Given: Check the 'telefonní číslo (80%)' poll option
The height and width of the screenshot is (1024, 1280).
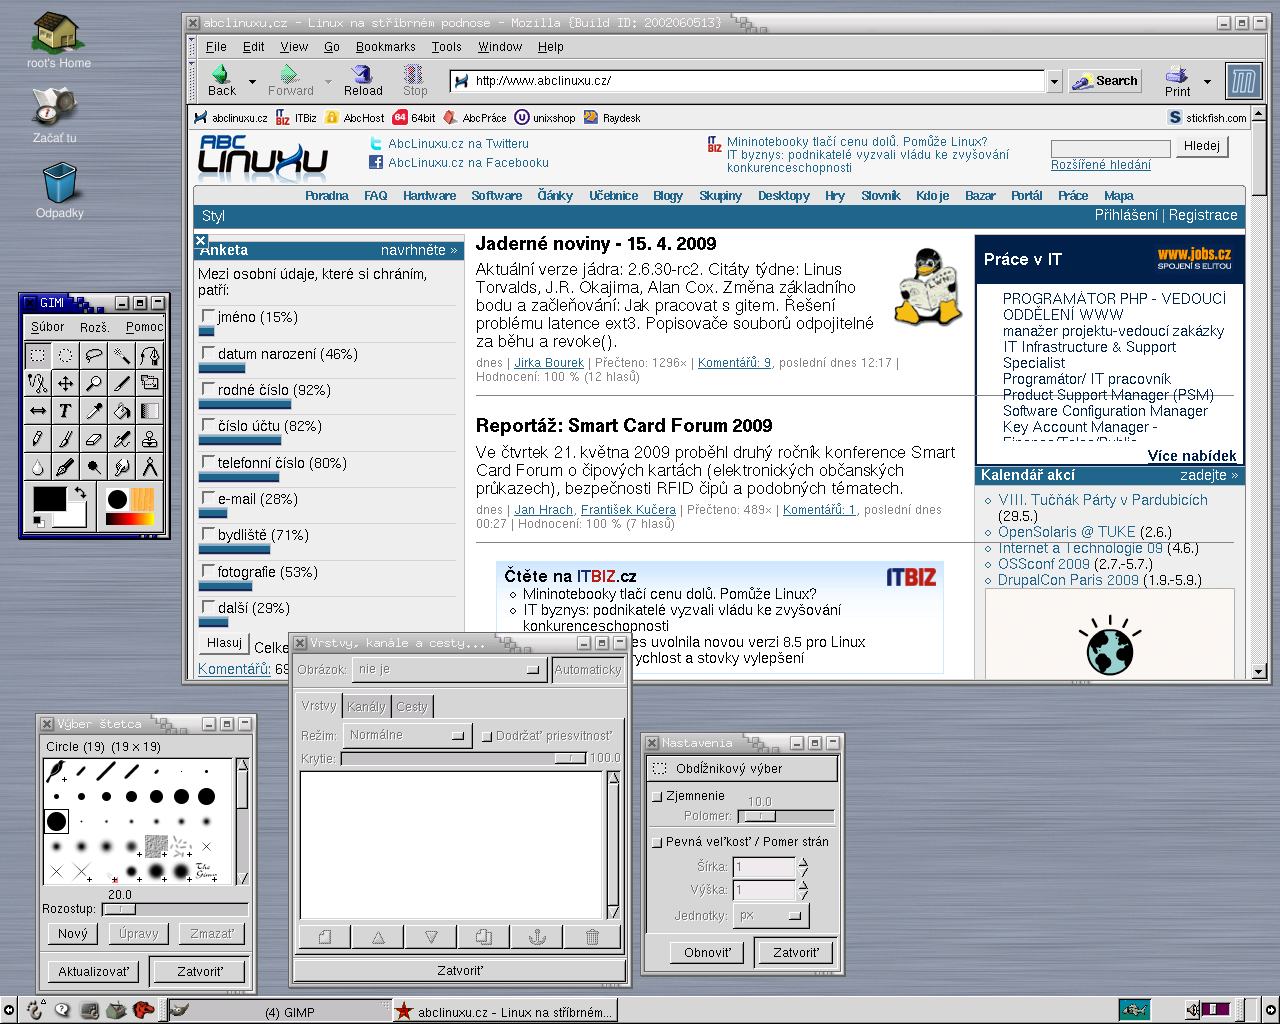Looking at the screenshot, I should pos(208,462).
